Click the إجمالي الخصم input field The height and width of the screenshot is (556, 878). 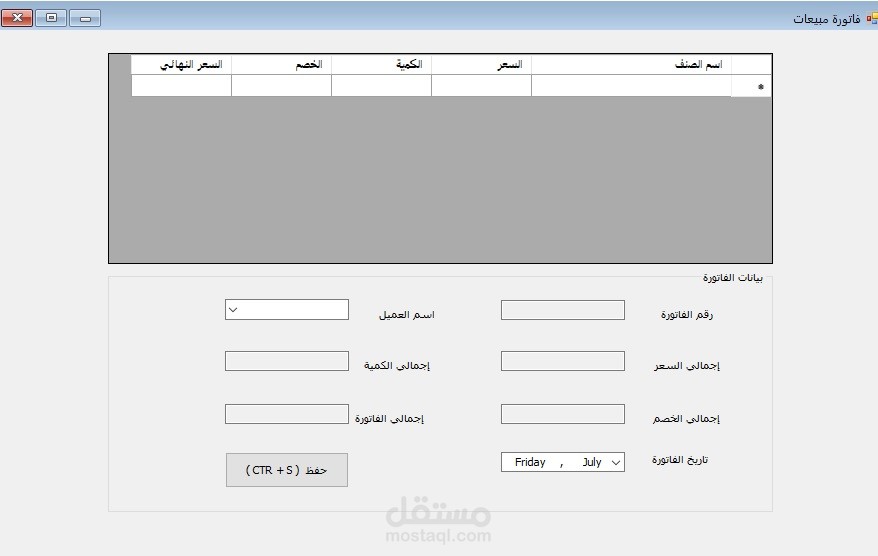tap(563, 414)
